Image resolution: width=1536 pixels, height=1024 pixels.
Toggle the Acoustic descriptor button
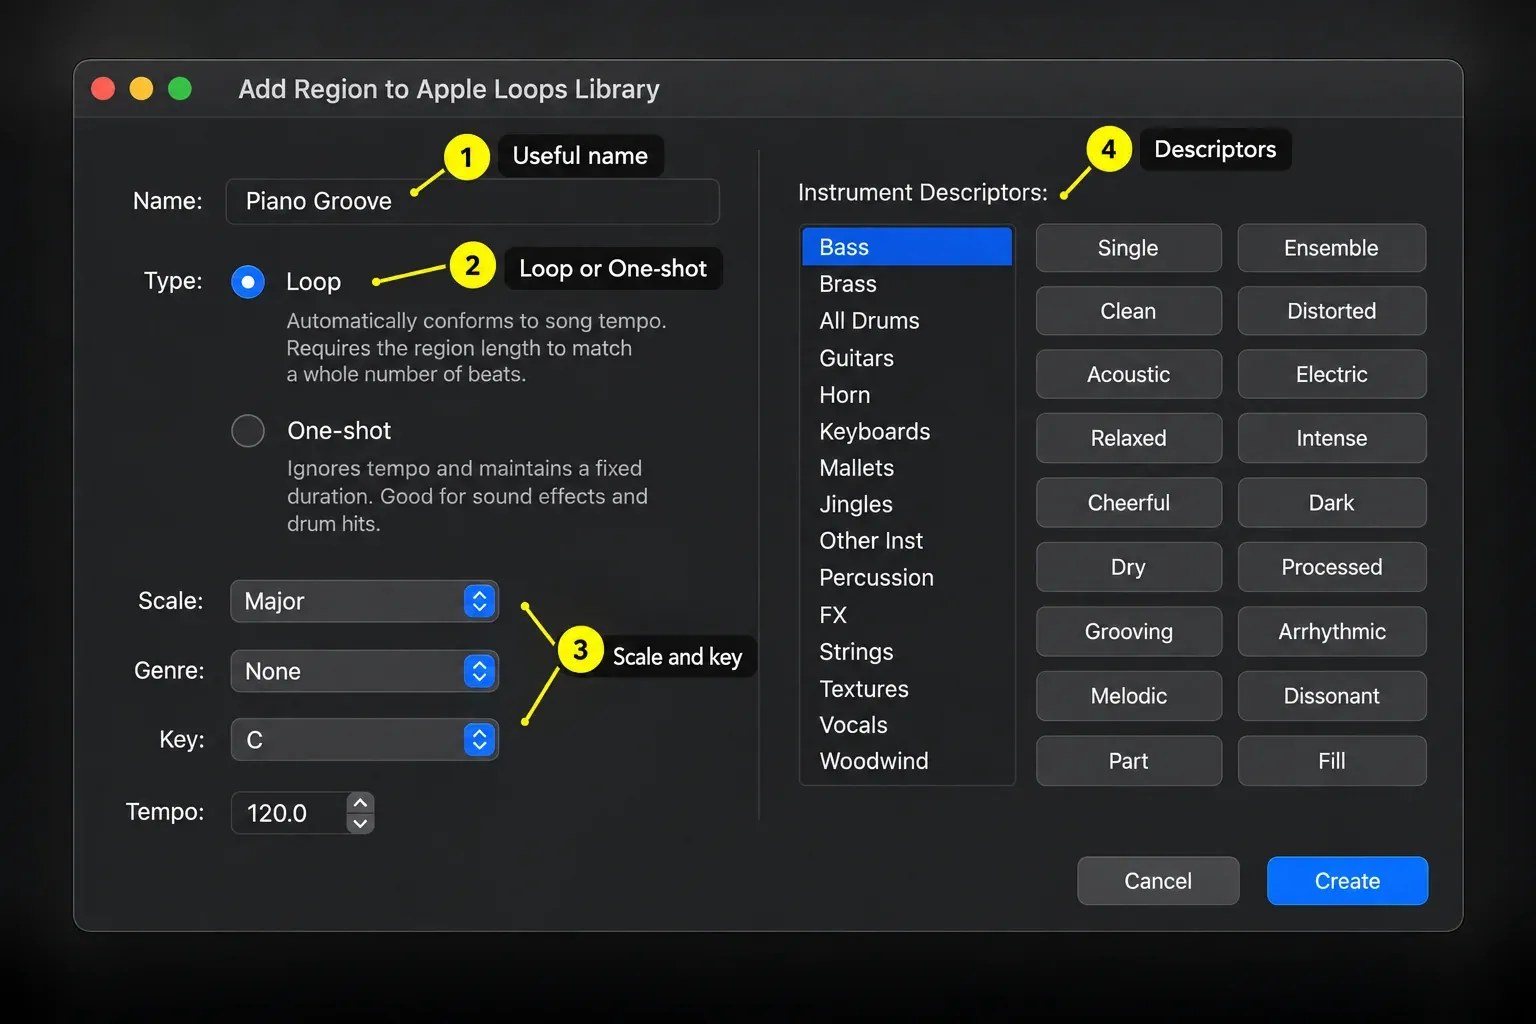1128,374
